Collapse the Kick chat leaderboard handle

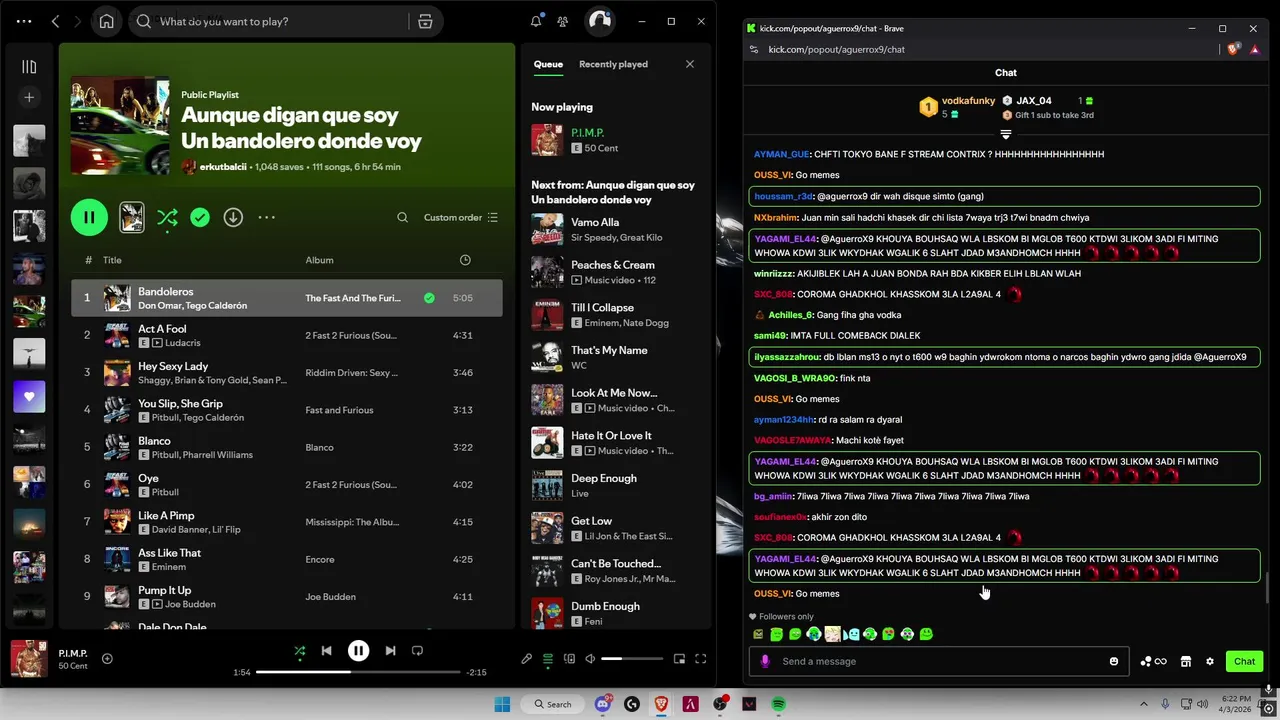(x=1006, y=134)
